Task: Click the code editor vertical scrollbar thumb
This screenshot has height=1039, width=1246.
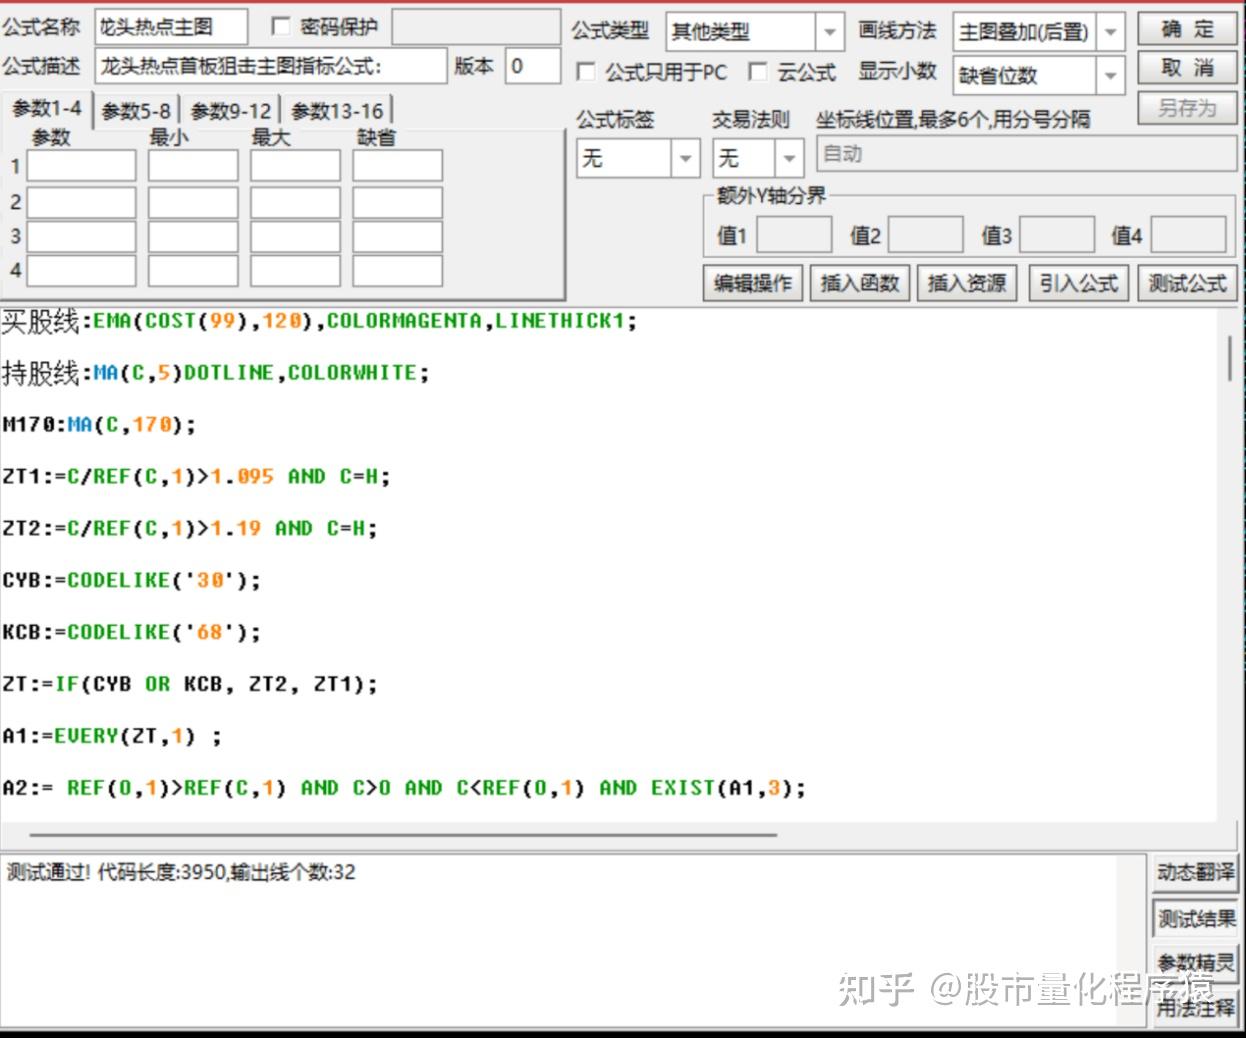Action: click(x=1230, y=358)
